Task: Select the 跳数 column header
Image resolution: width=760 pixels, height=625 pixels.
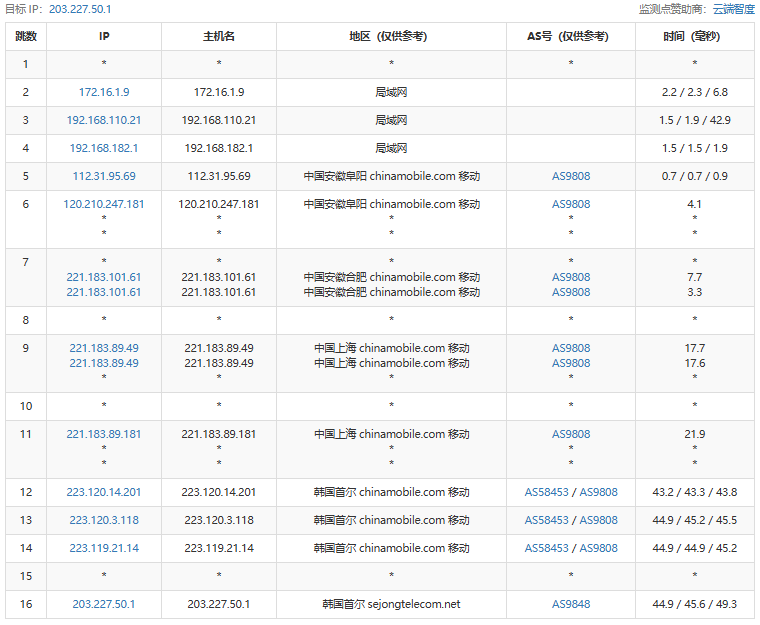Action: coord(26,36)
